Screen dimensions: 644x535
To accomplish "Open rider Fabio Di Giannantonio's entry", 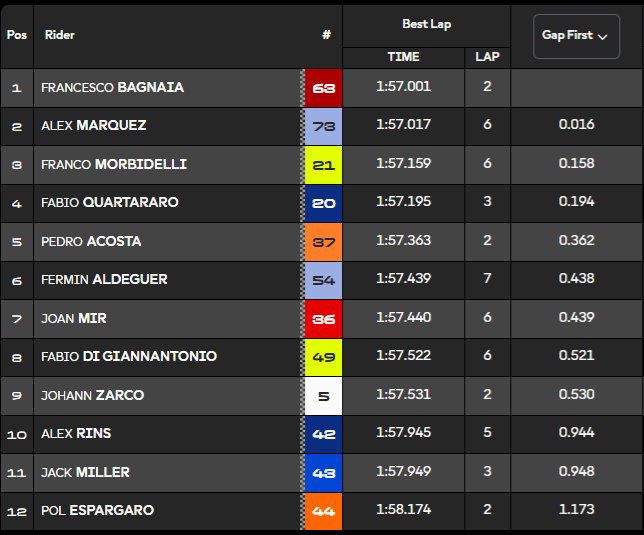I will 128,357.
